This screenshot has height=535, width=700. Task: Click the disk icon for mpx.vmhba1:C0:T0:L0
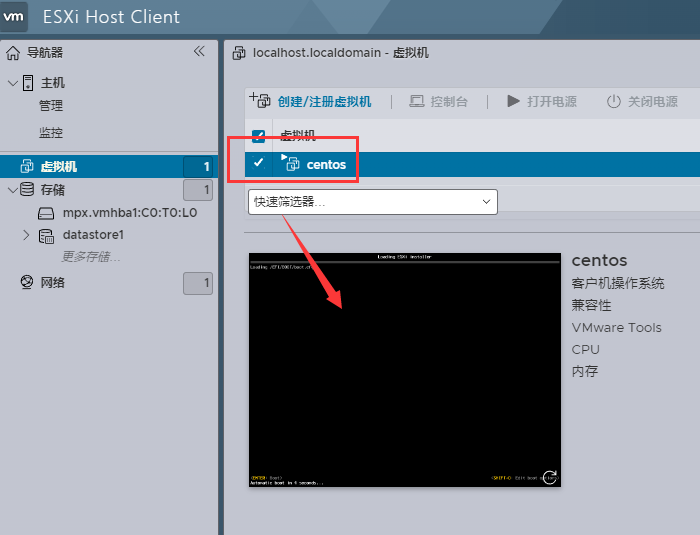[46, 213]
